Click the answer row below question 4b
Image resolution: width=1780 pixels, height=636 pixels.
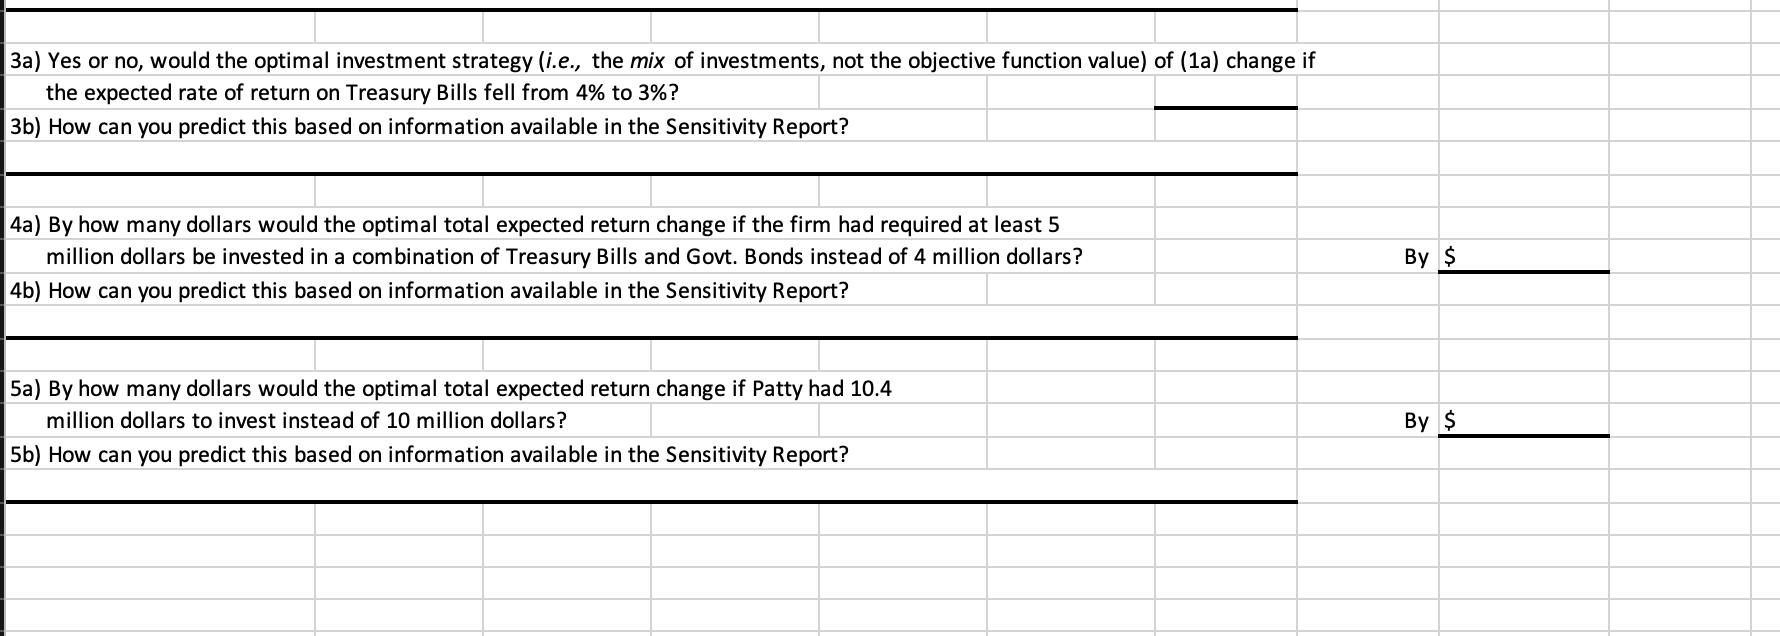(x=651, y=322)
